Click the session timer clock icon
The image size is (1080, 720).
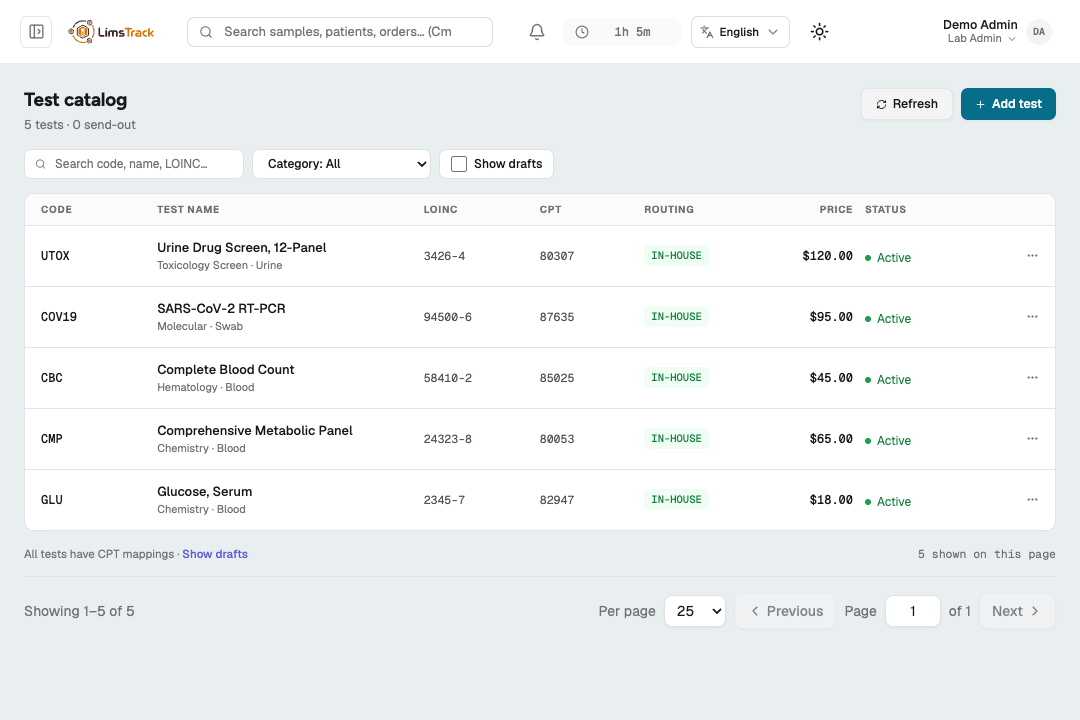(582, 32)
